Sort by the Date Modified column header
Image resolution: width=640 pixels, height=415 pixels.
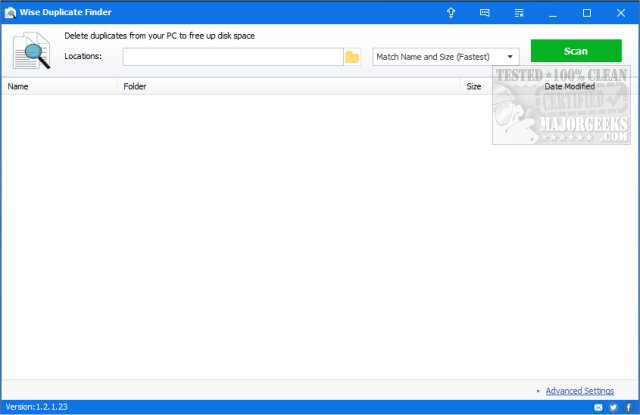[570, 87]
